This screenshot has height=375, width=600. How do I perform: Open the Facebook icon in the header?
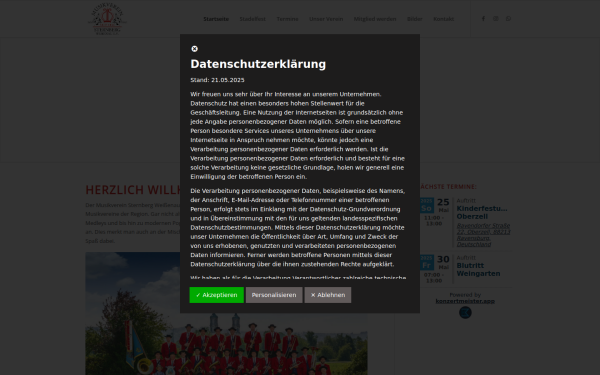click(x=483, y=19)
